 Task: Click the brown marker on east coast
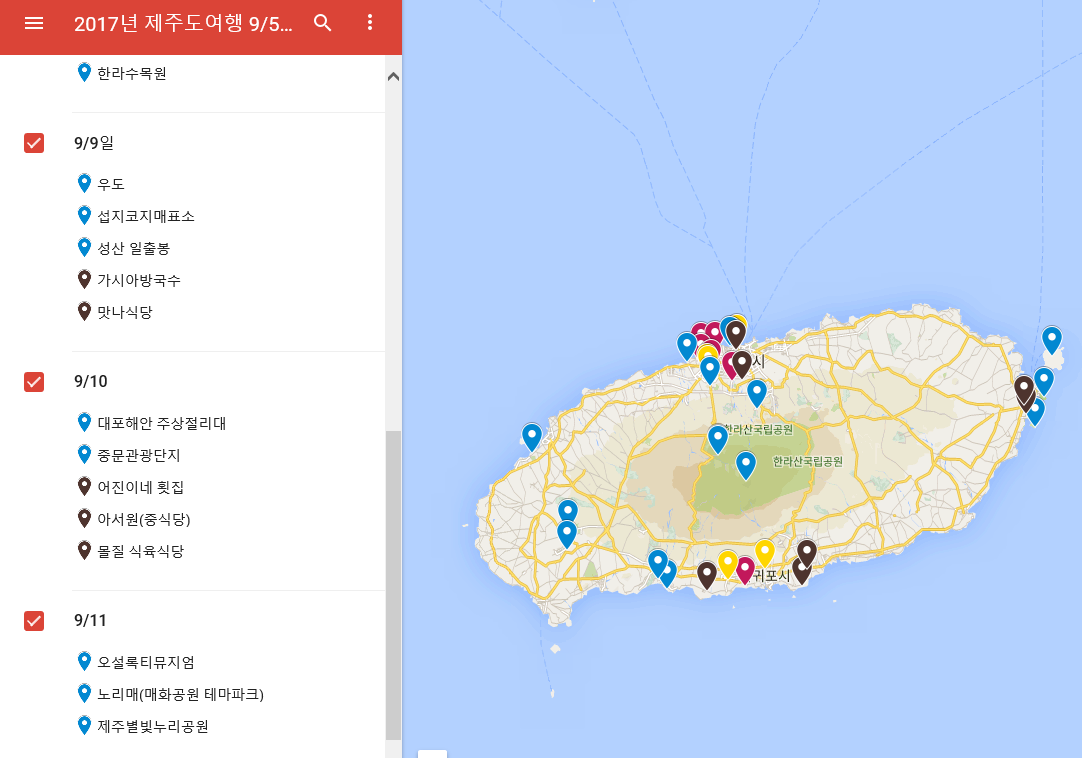[x=1023, y=389]
